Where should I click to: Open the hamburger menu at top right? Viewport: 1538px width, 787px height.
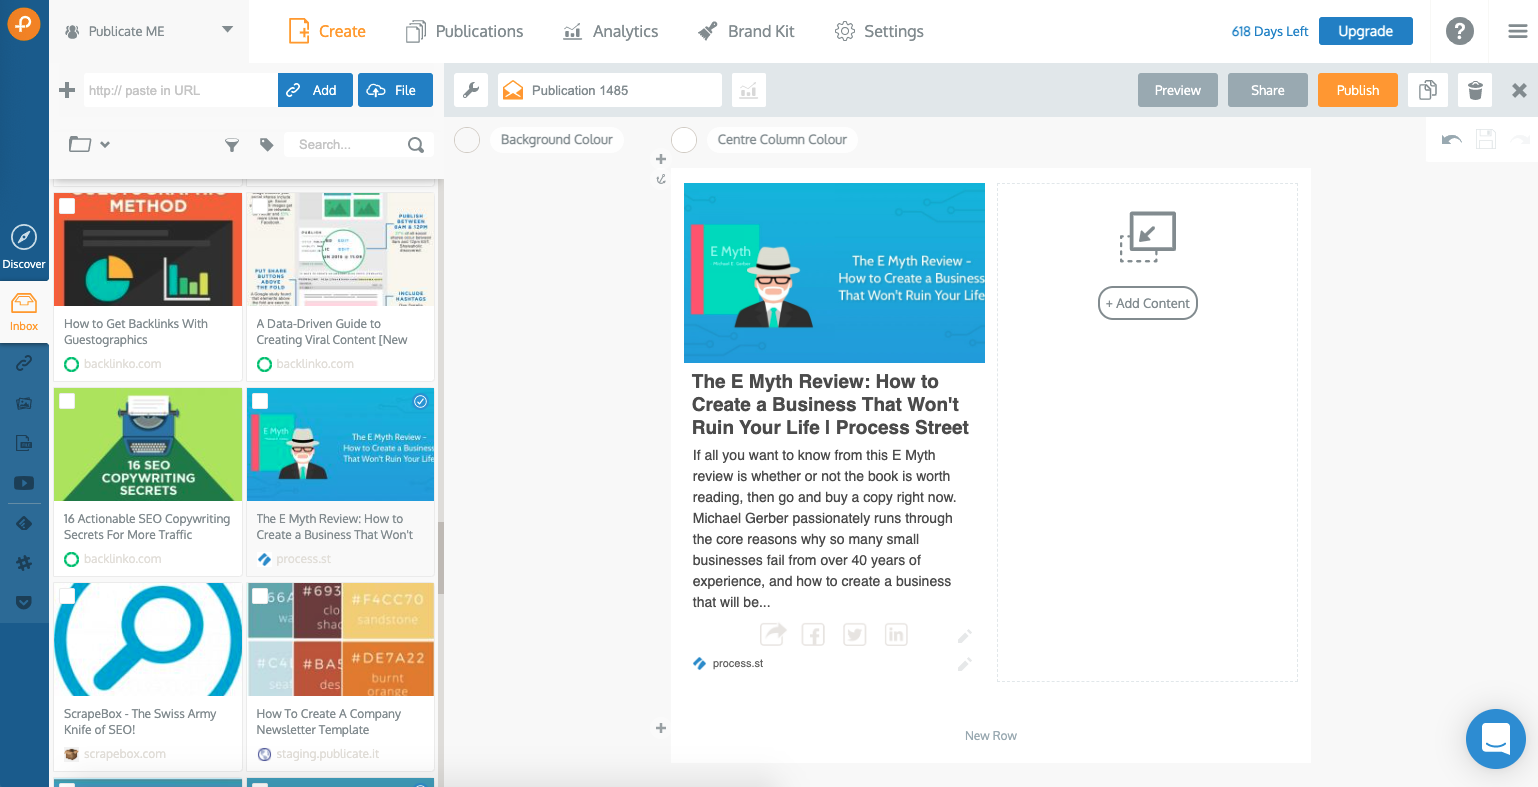coord(1517,31)
